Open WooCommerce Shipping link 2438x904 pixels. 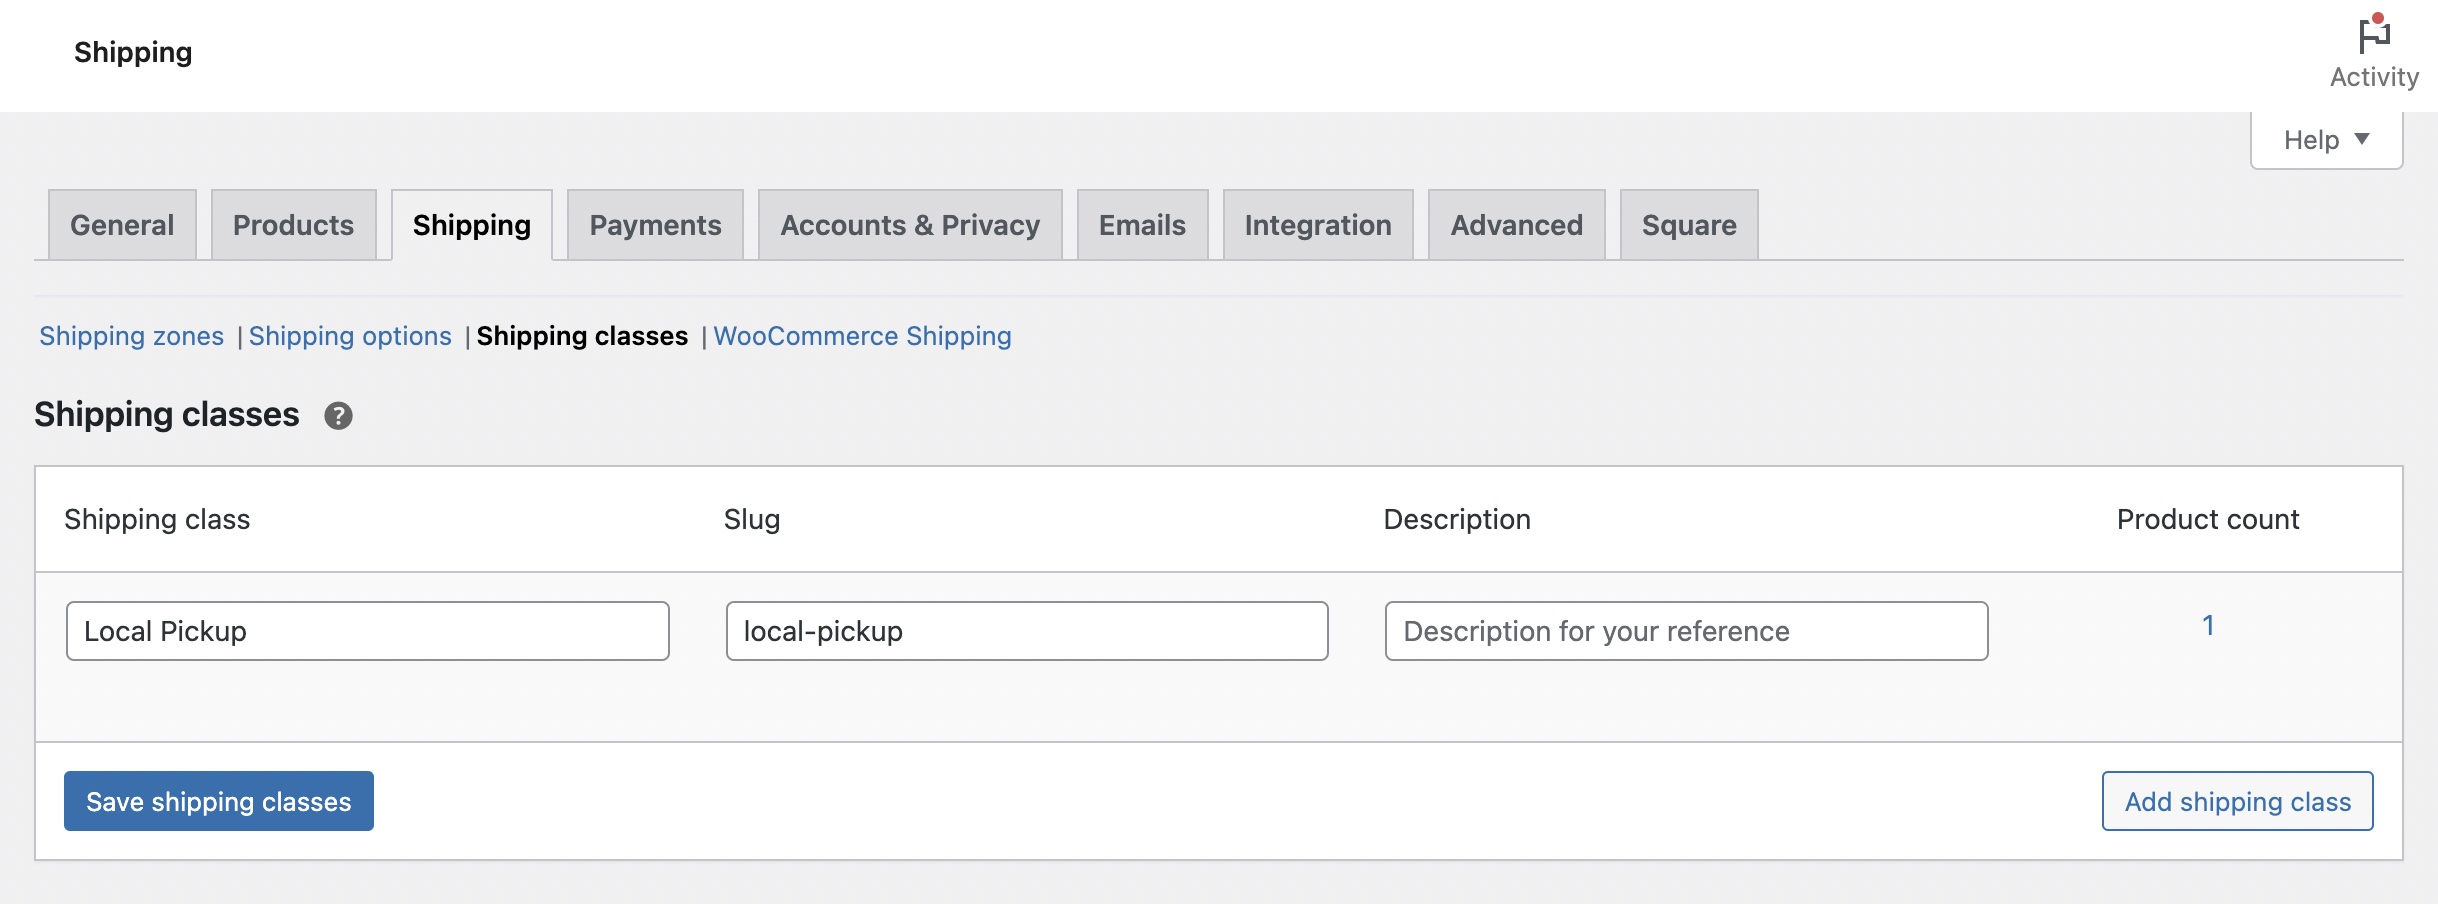pos(862,336)
